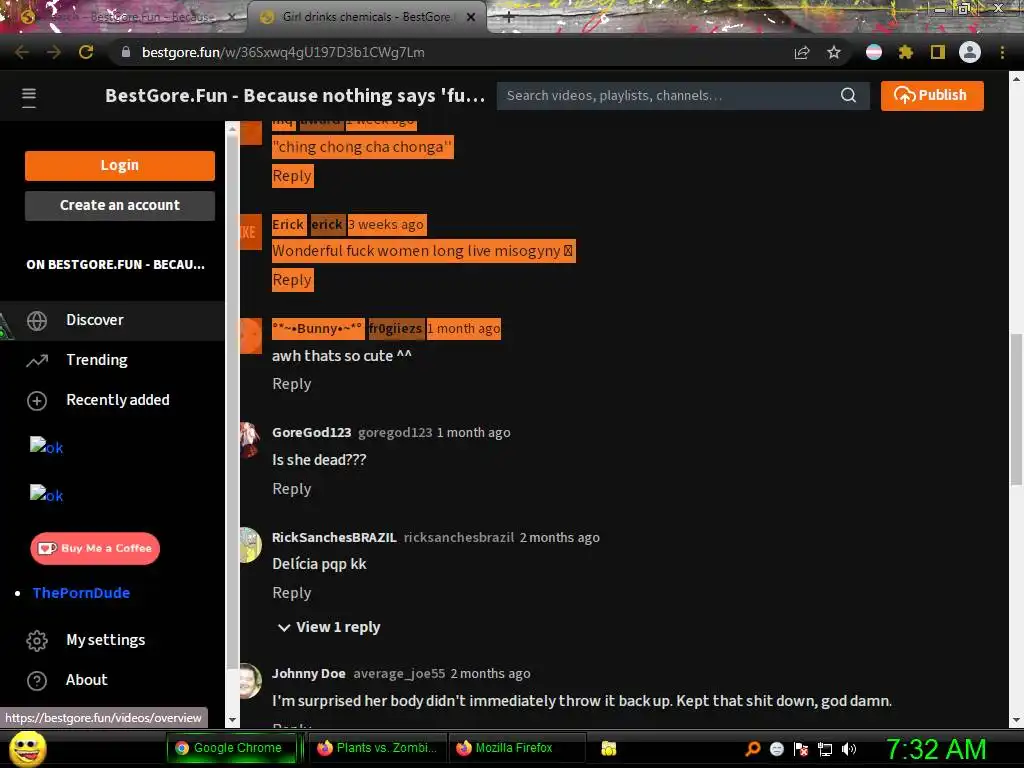Open the extensions puzzle icon
1024x768 pixels.
[905, 52]
